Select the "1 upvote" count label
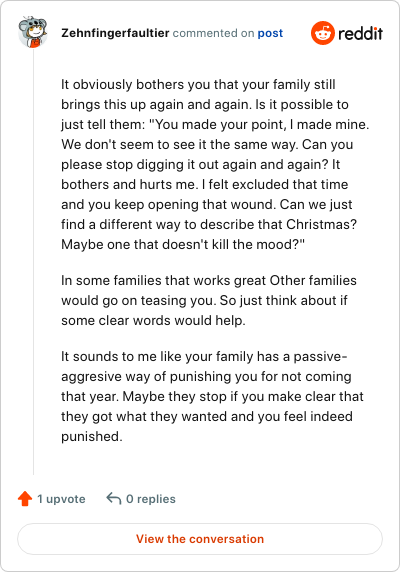400x572 pixels. (x=61, y=499)
